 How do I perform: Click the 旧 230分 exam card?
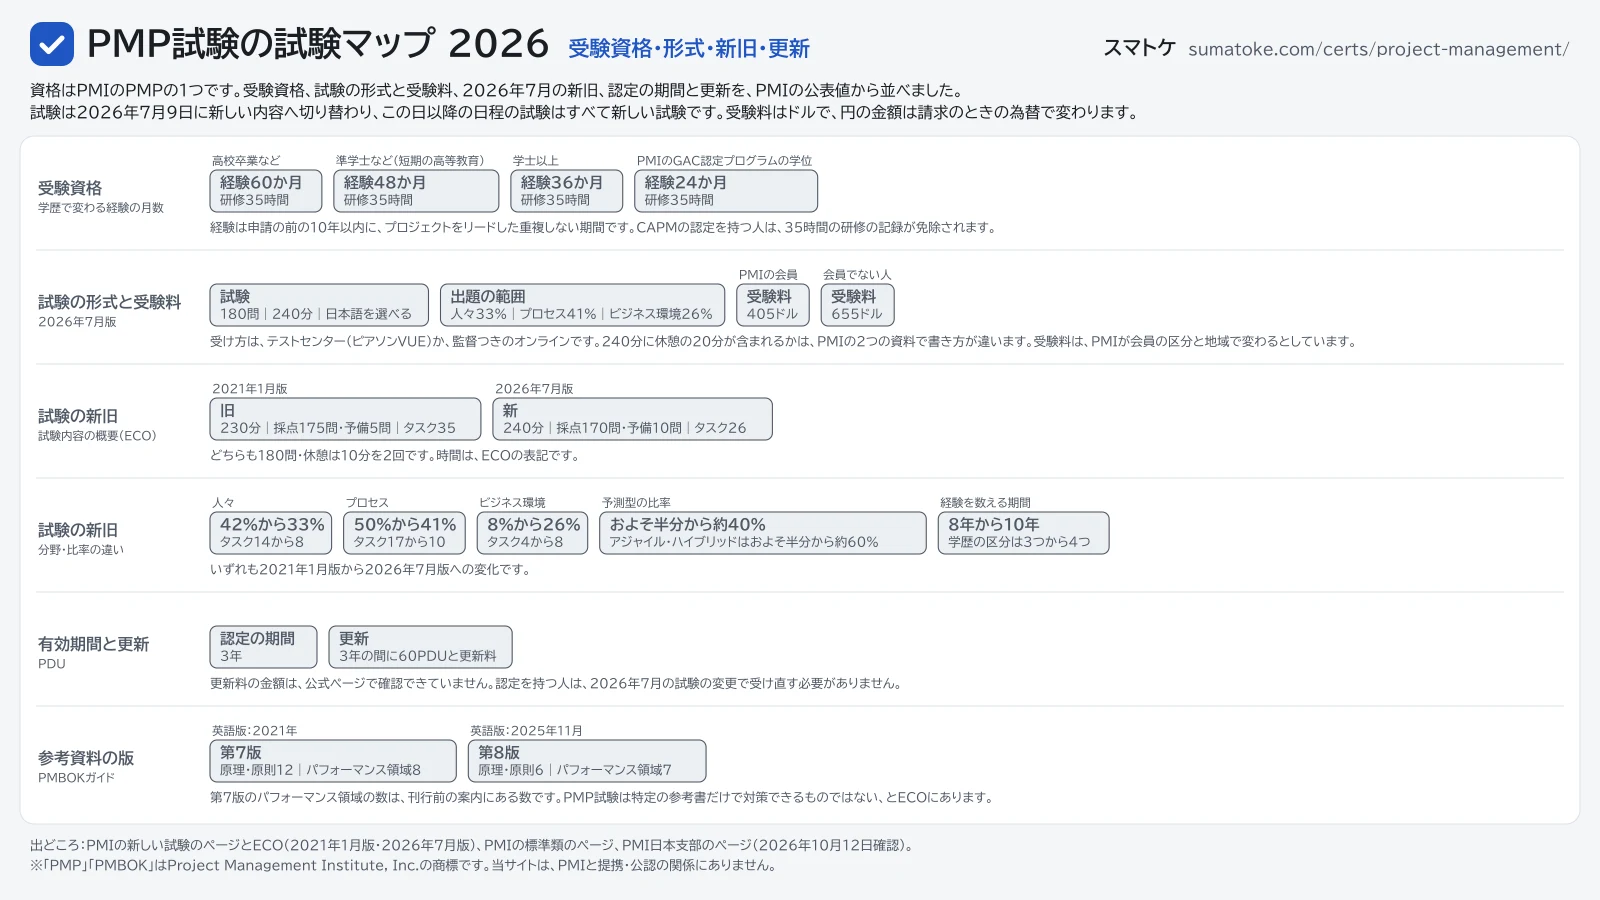pyautogui.click(x=345, y=419)
